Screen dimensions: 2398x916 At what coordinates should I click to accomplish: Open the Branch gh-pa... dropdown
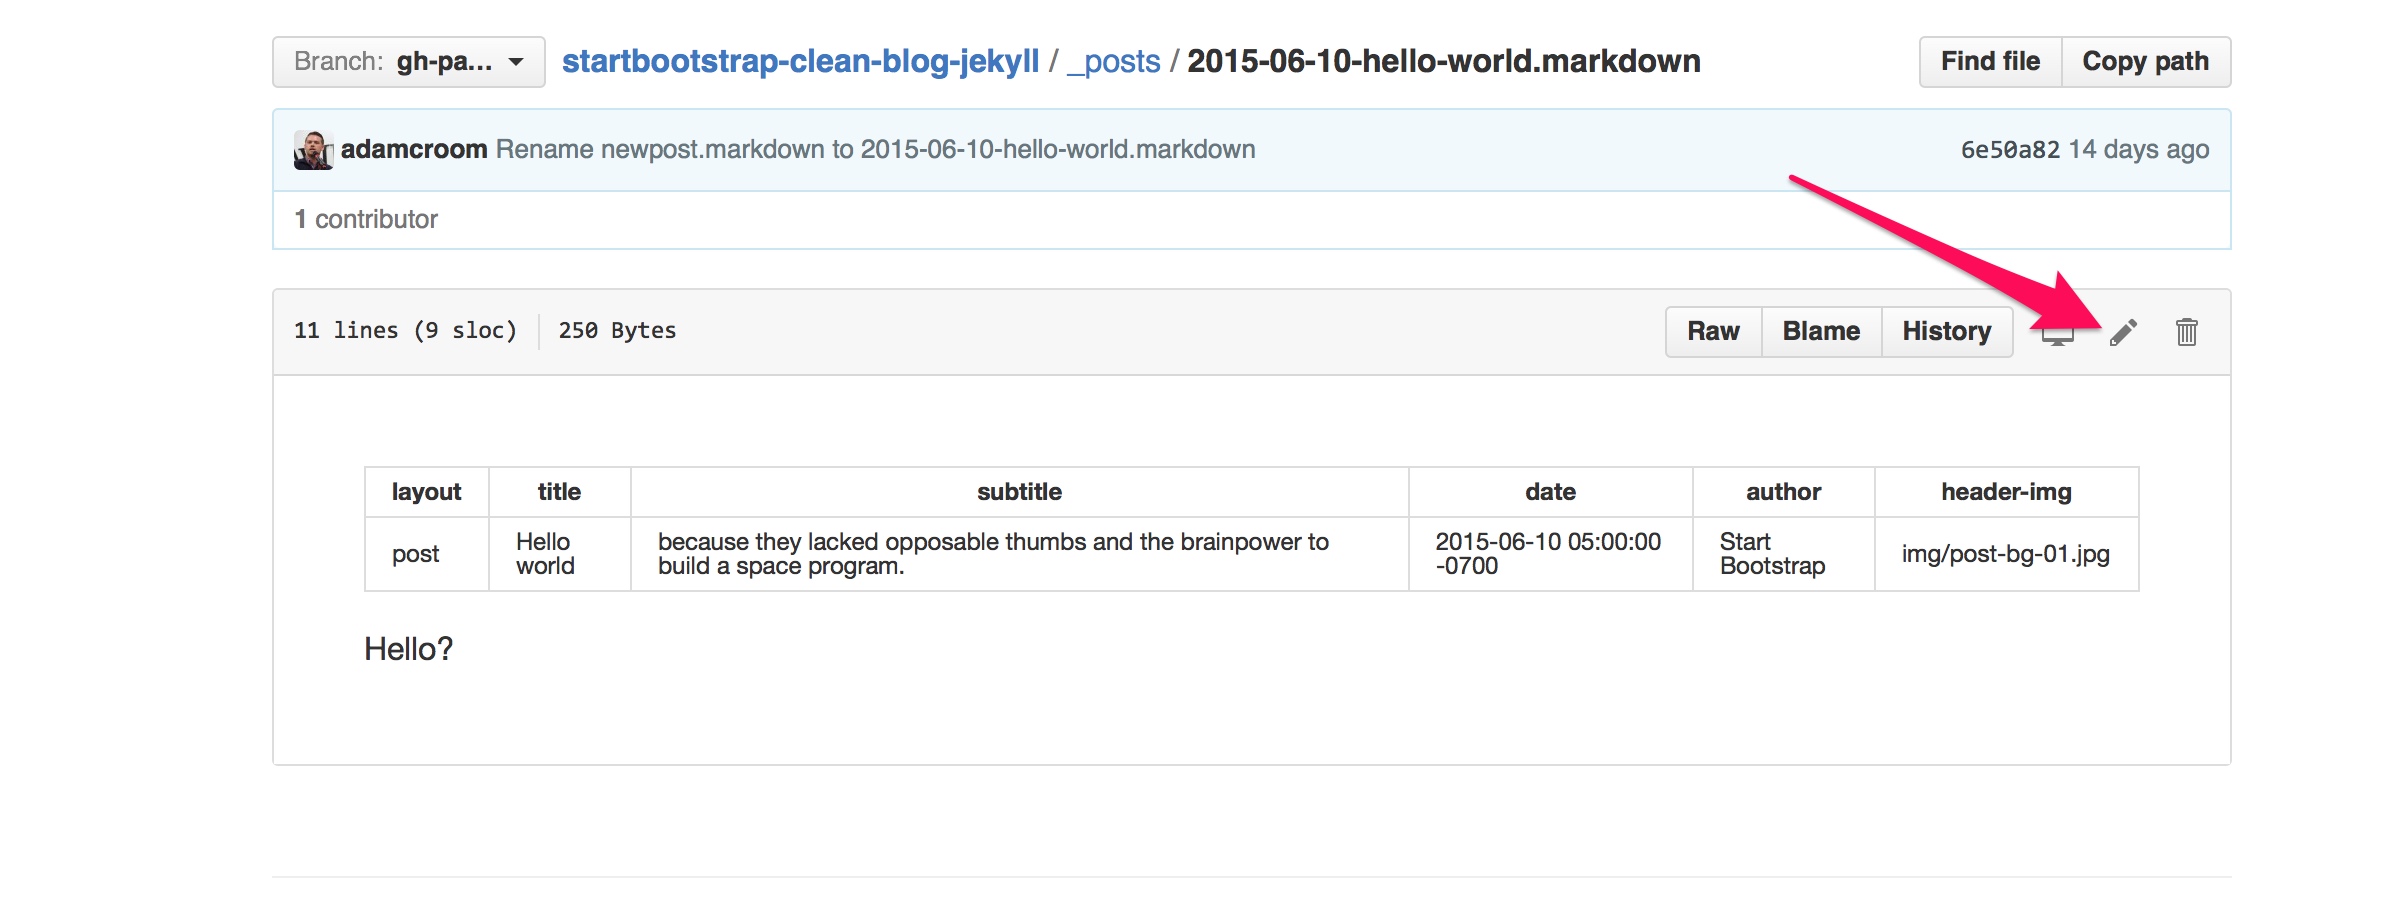[x=409, y=62]
